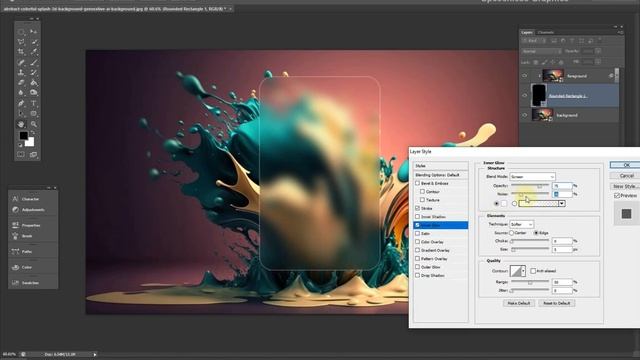Toggle Quick Mask mode icon
640x360 pixels.
pyautogui.click(x=21, y=155)
